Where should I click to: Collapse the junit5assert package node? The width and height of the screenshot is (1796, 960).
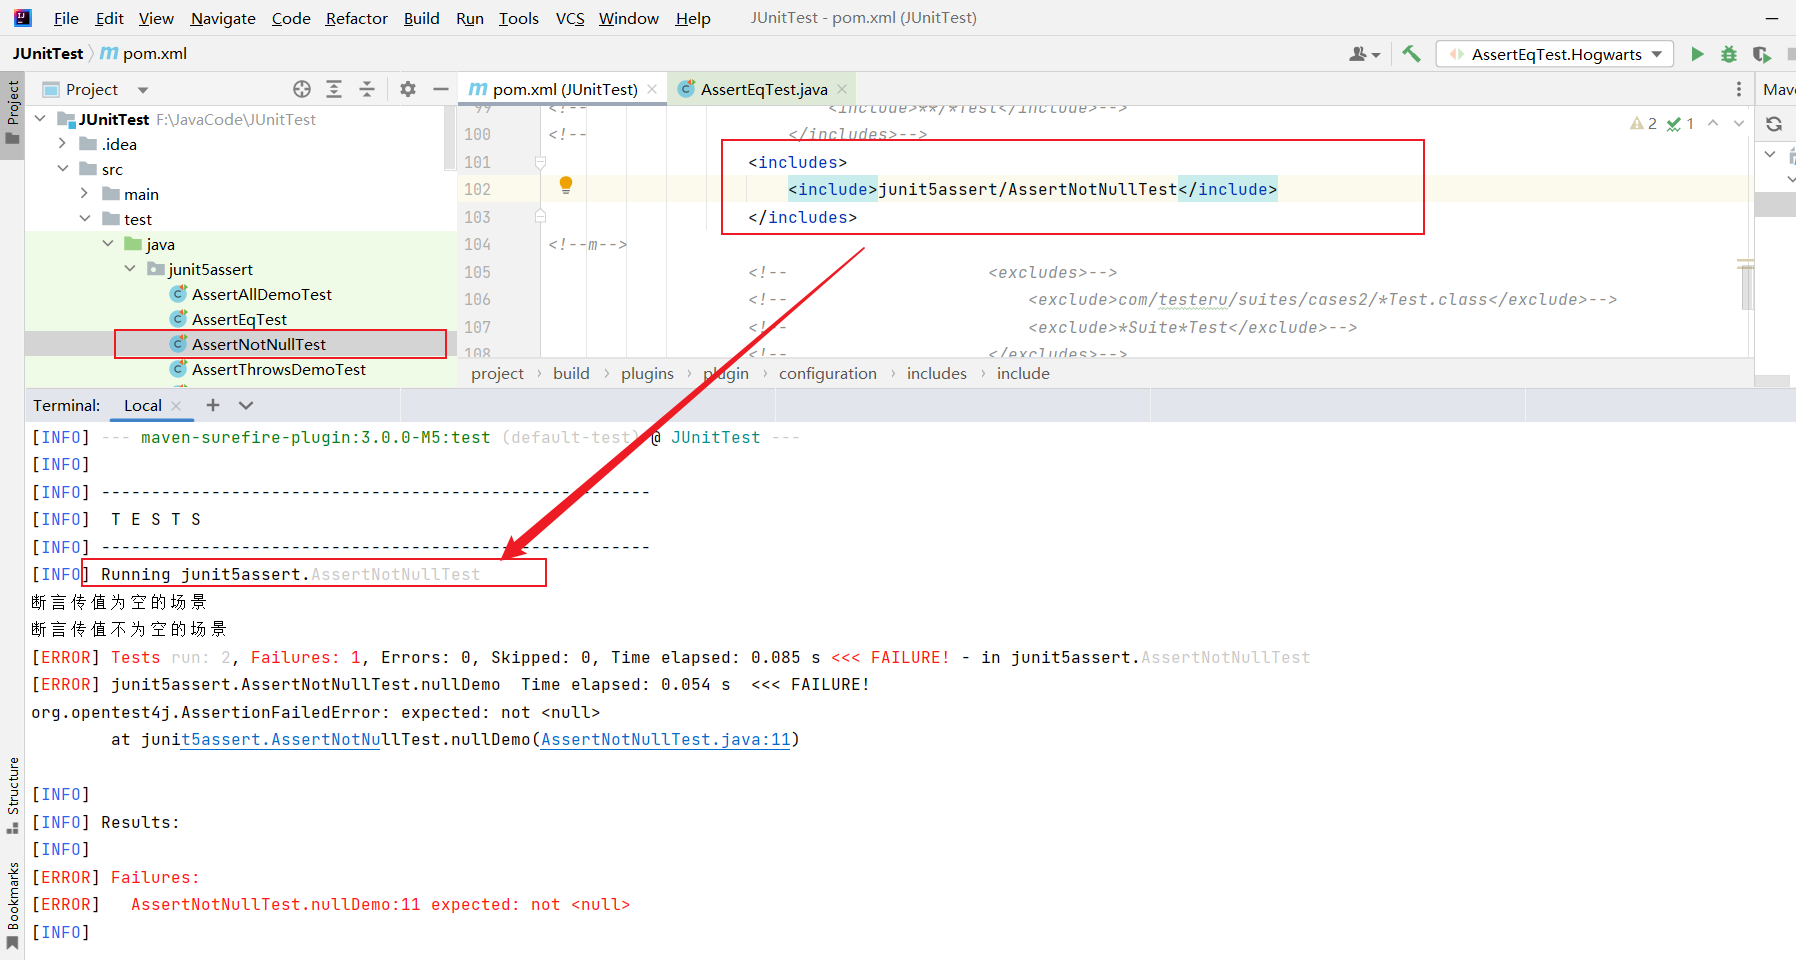130,269
